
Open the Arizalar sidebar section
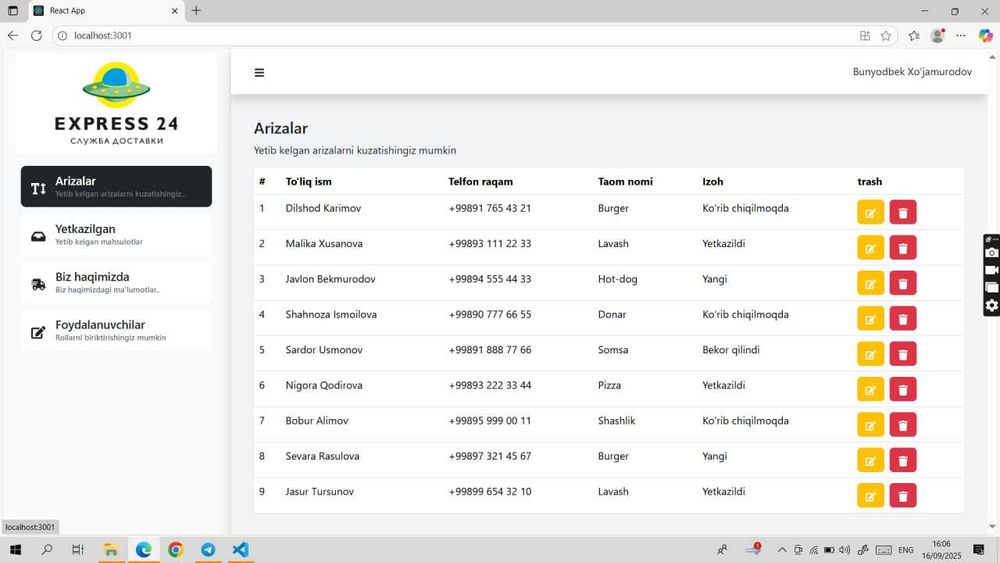116,186
